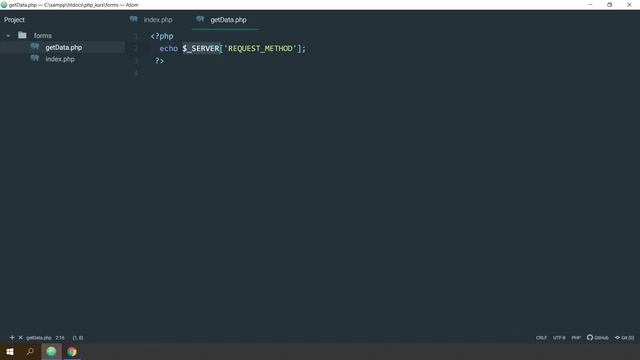The width and height of the screenshot is (640, 360).
Task: Open the Windows Start menu
Action: coord(10,351)
